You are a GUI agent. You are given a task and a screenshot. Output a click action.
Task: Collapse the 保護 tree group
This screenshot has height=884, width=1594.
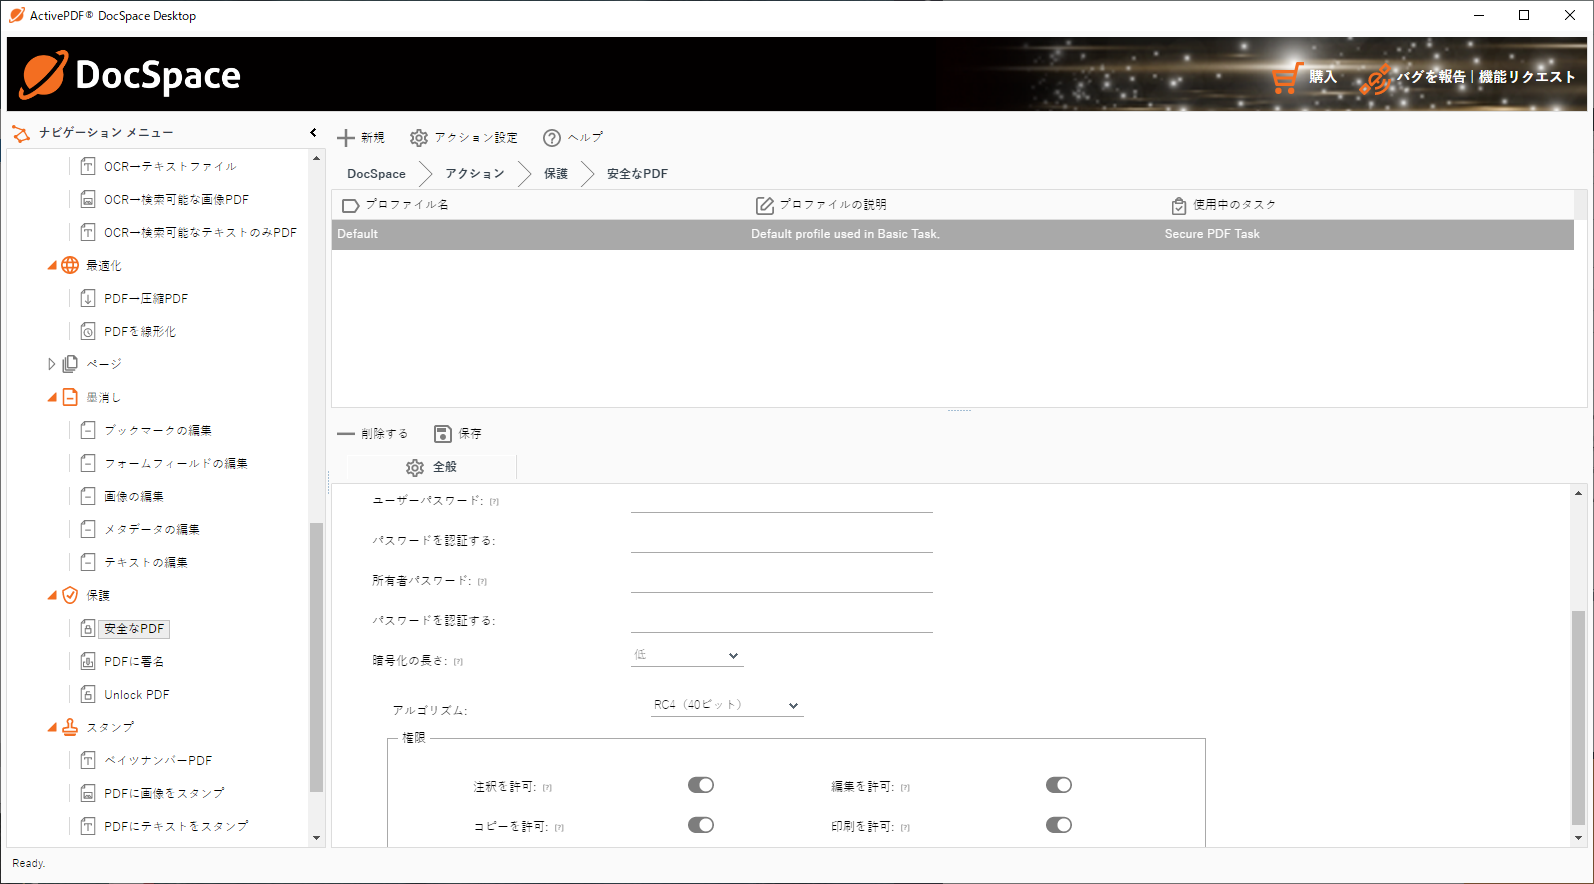52,595
